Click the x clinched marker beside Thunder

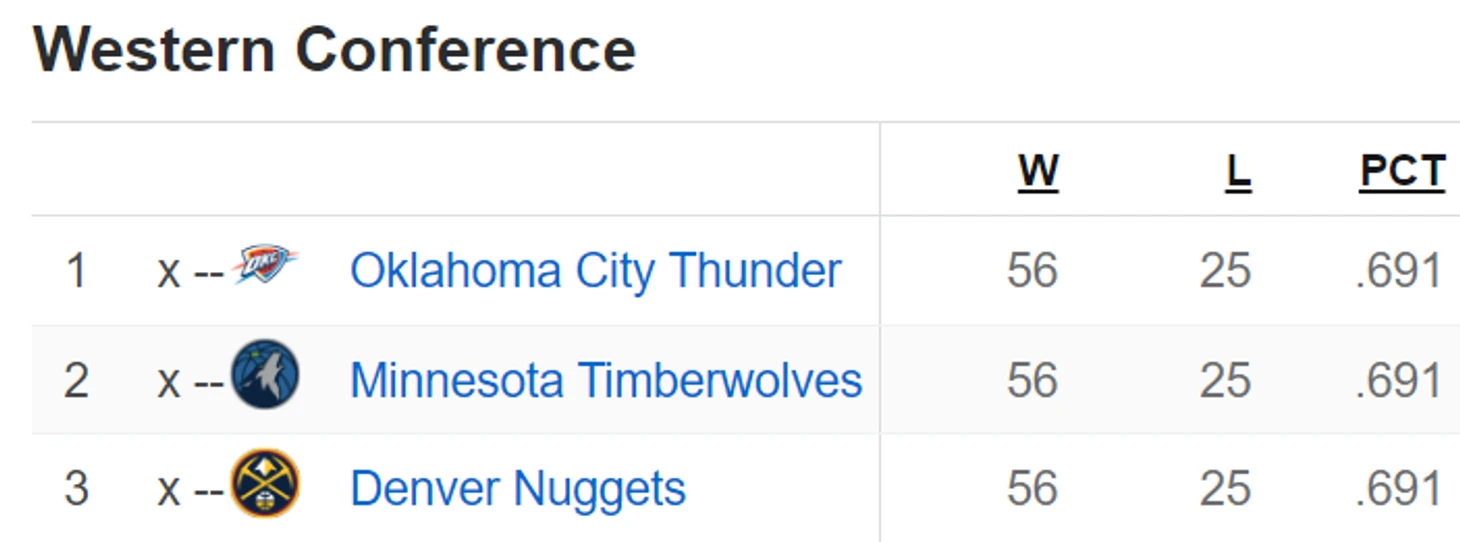169,274
